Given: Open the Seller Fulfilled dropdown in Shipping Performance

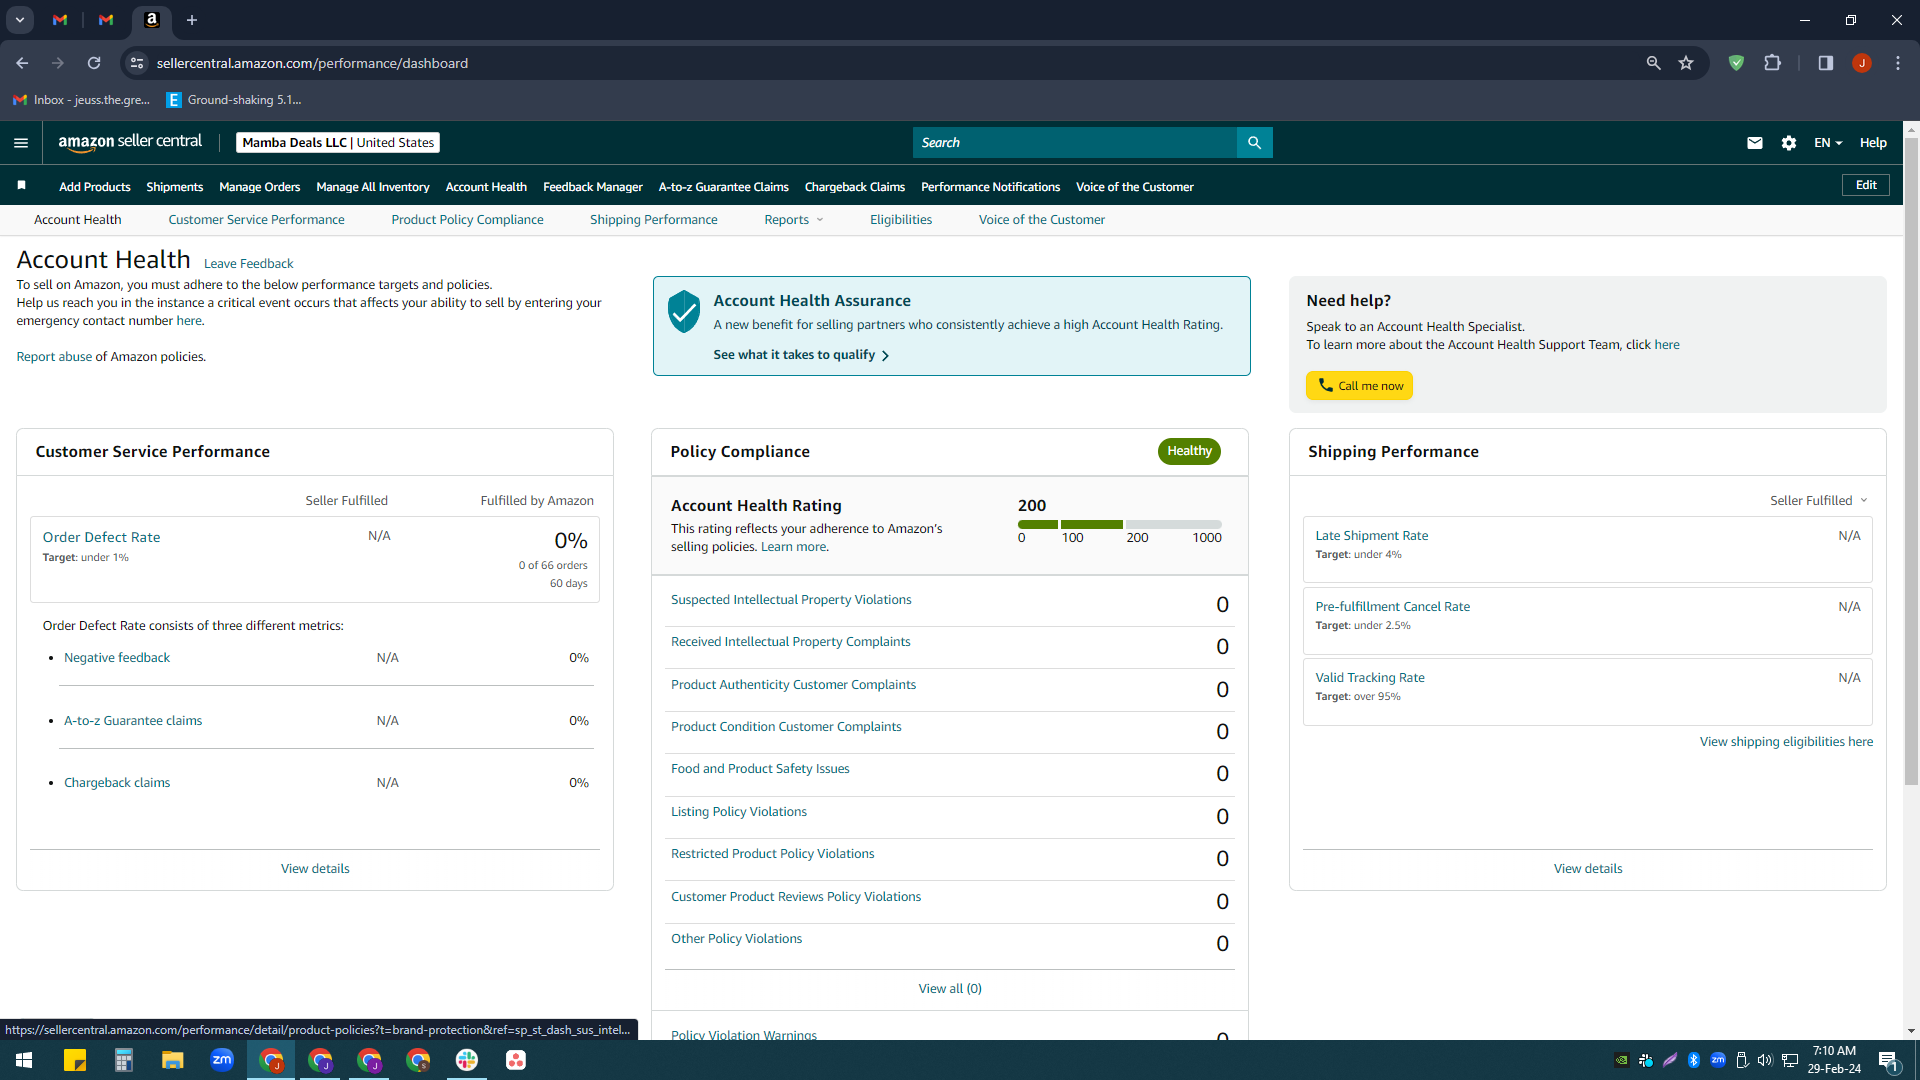Looking at the screenshot, I should (x=1819, y=501).
